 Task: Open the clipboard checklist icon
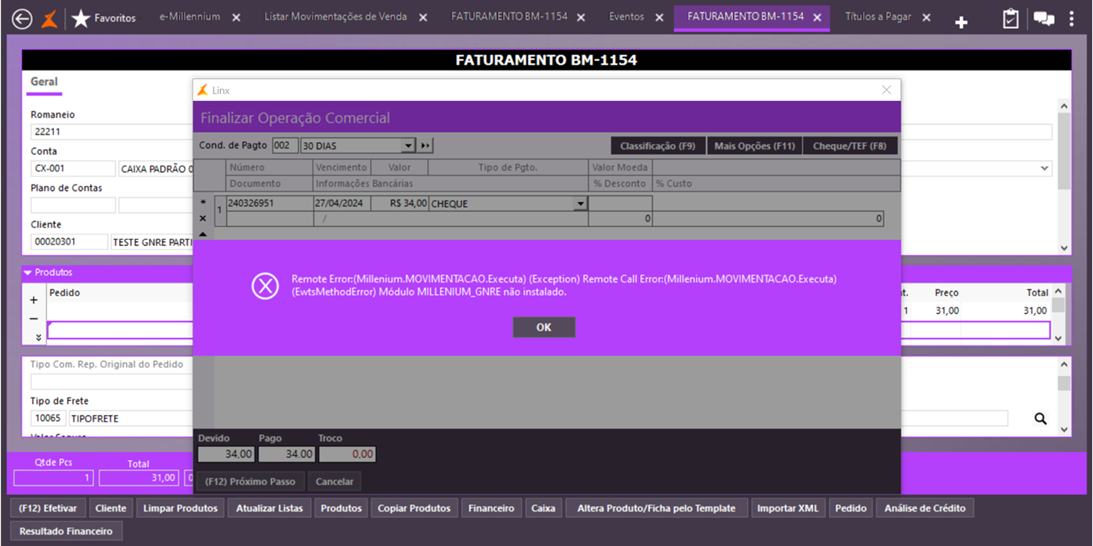tap(1010, 20)
